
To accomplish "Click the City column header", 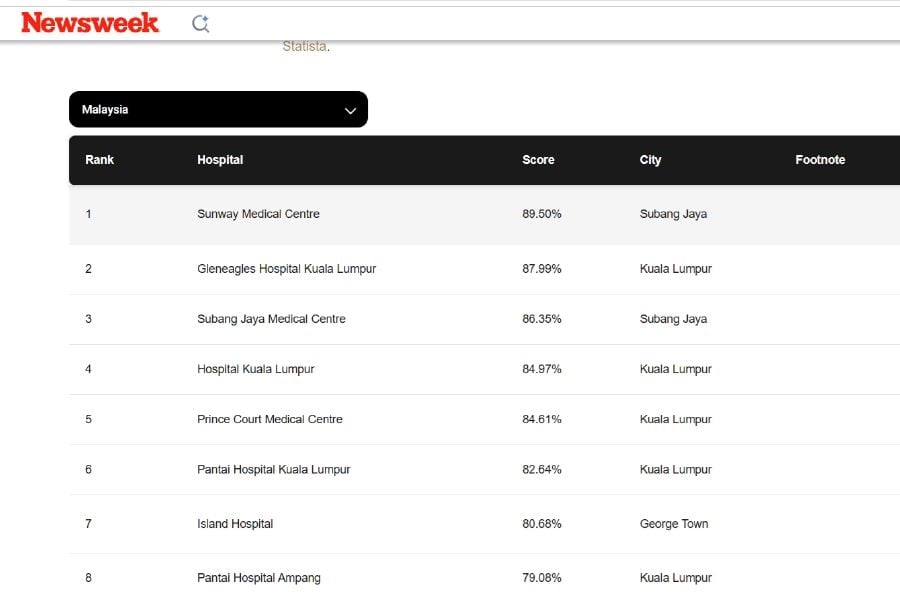I will 650,160.
